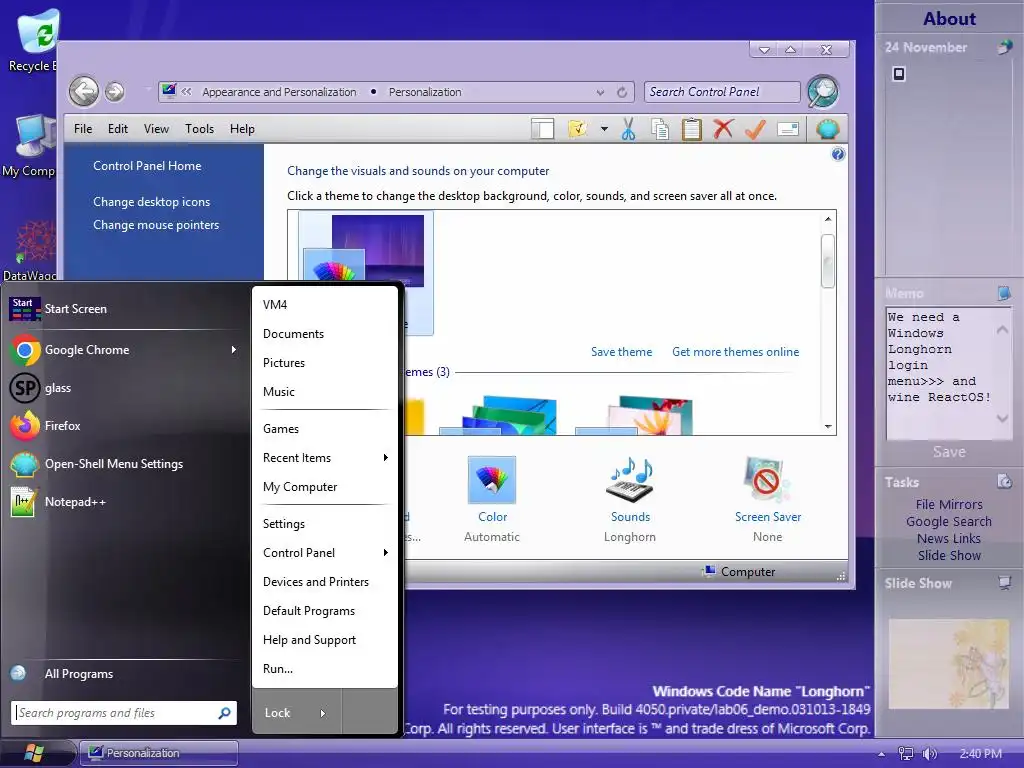1024x768 pixels.
Task: Expand the Recent Items submenu arrow
Action: (385, 458)
